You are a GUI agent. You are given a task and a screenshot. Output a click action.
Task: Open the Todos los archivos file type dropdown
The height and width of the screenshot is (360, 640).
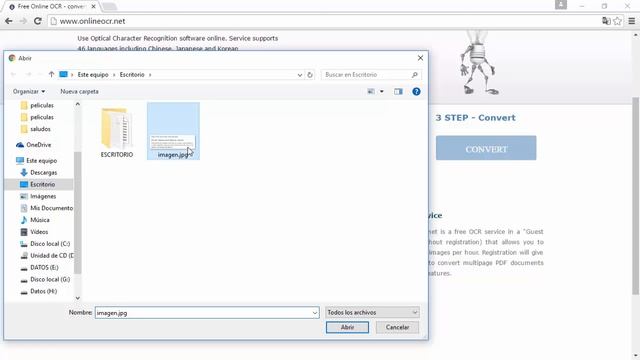(x=372, y=312)
